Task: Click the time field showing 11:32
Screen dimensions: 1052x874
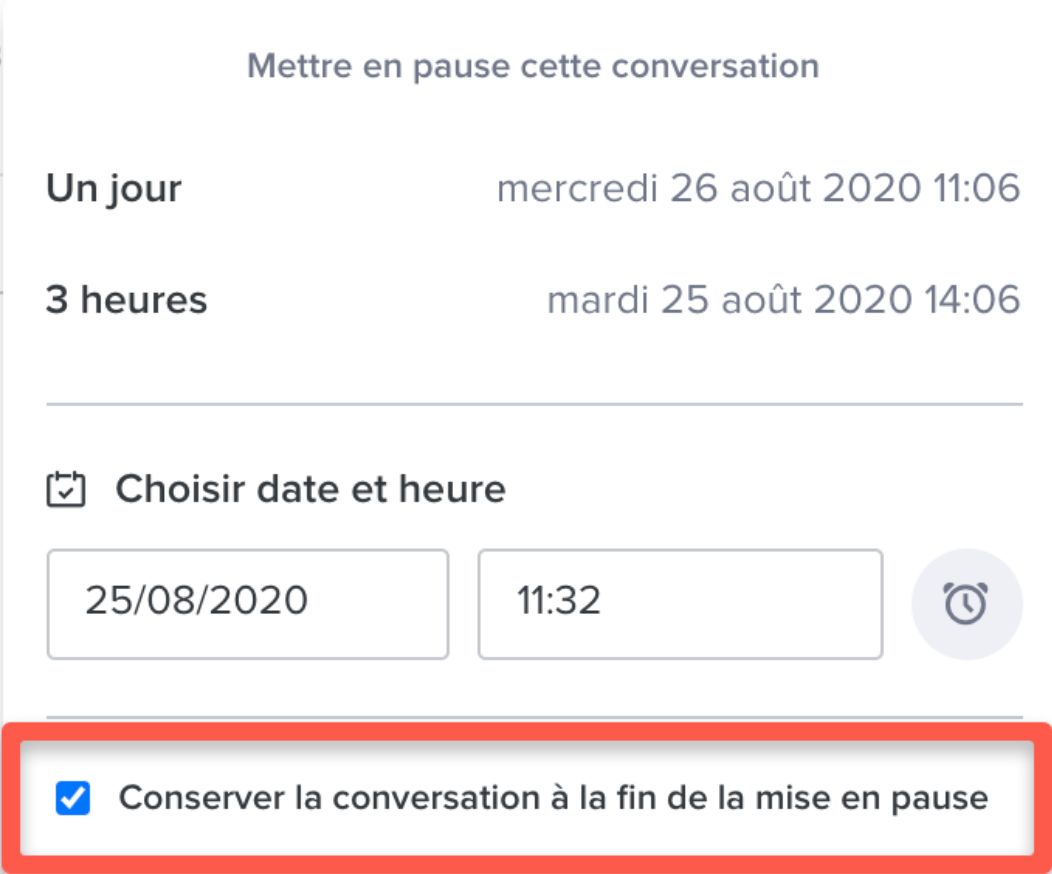Action: point(680,604)
